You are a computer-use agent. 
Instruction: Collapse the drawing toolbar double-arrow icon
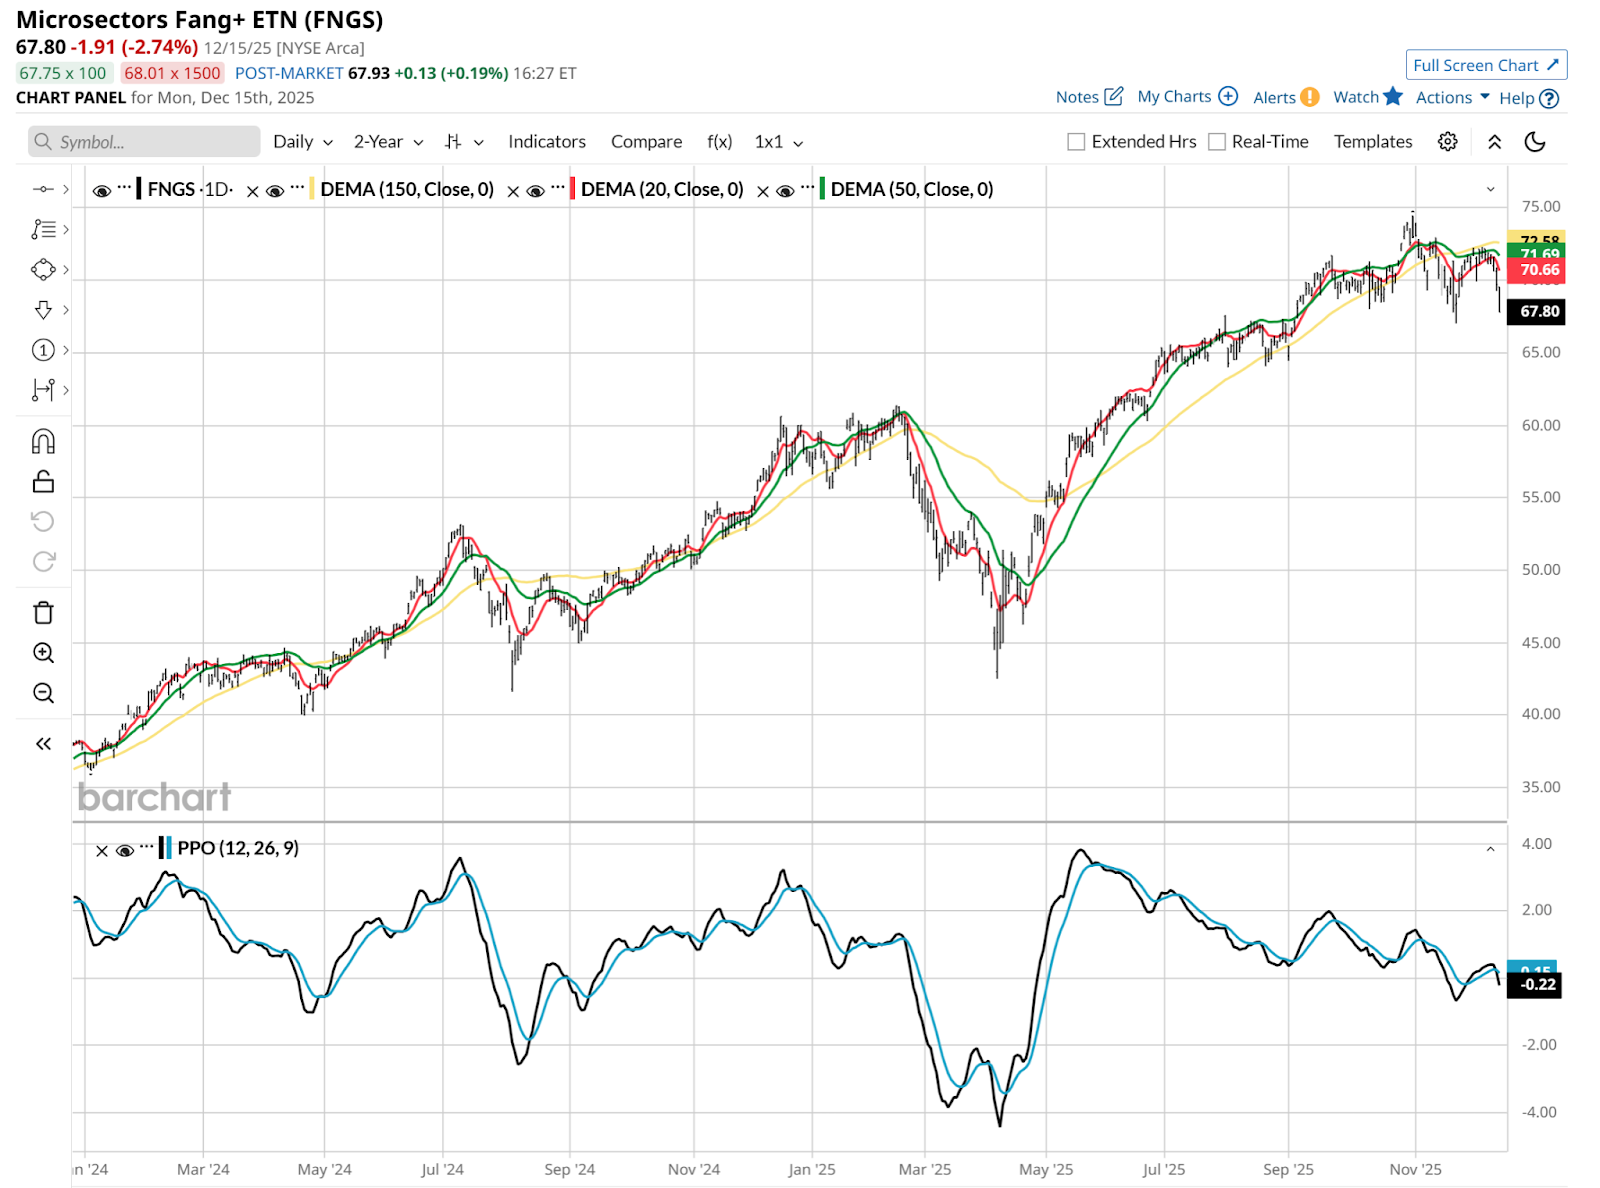(x=43, y=743)
